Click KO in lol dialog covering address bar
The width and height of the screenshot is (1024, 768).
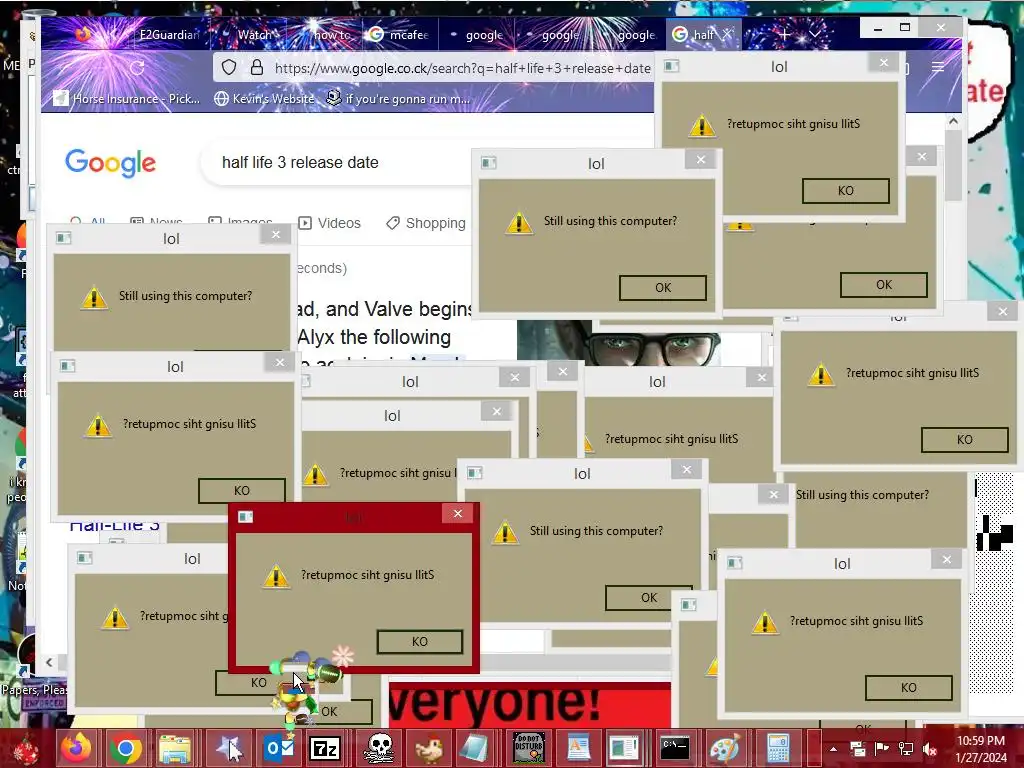[x=845, y=191]
